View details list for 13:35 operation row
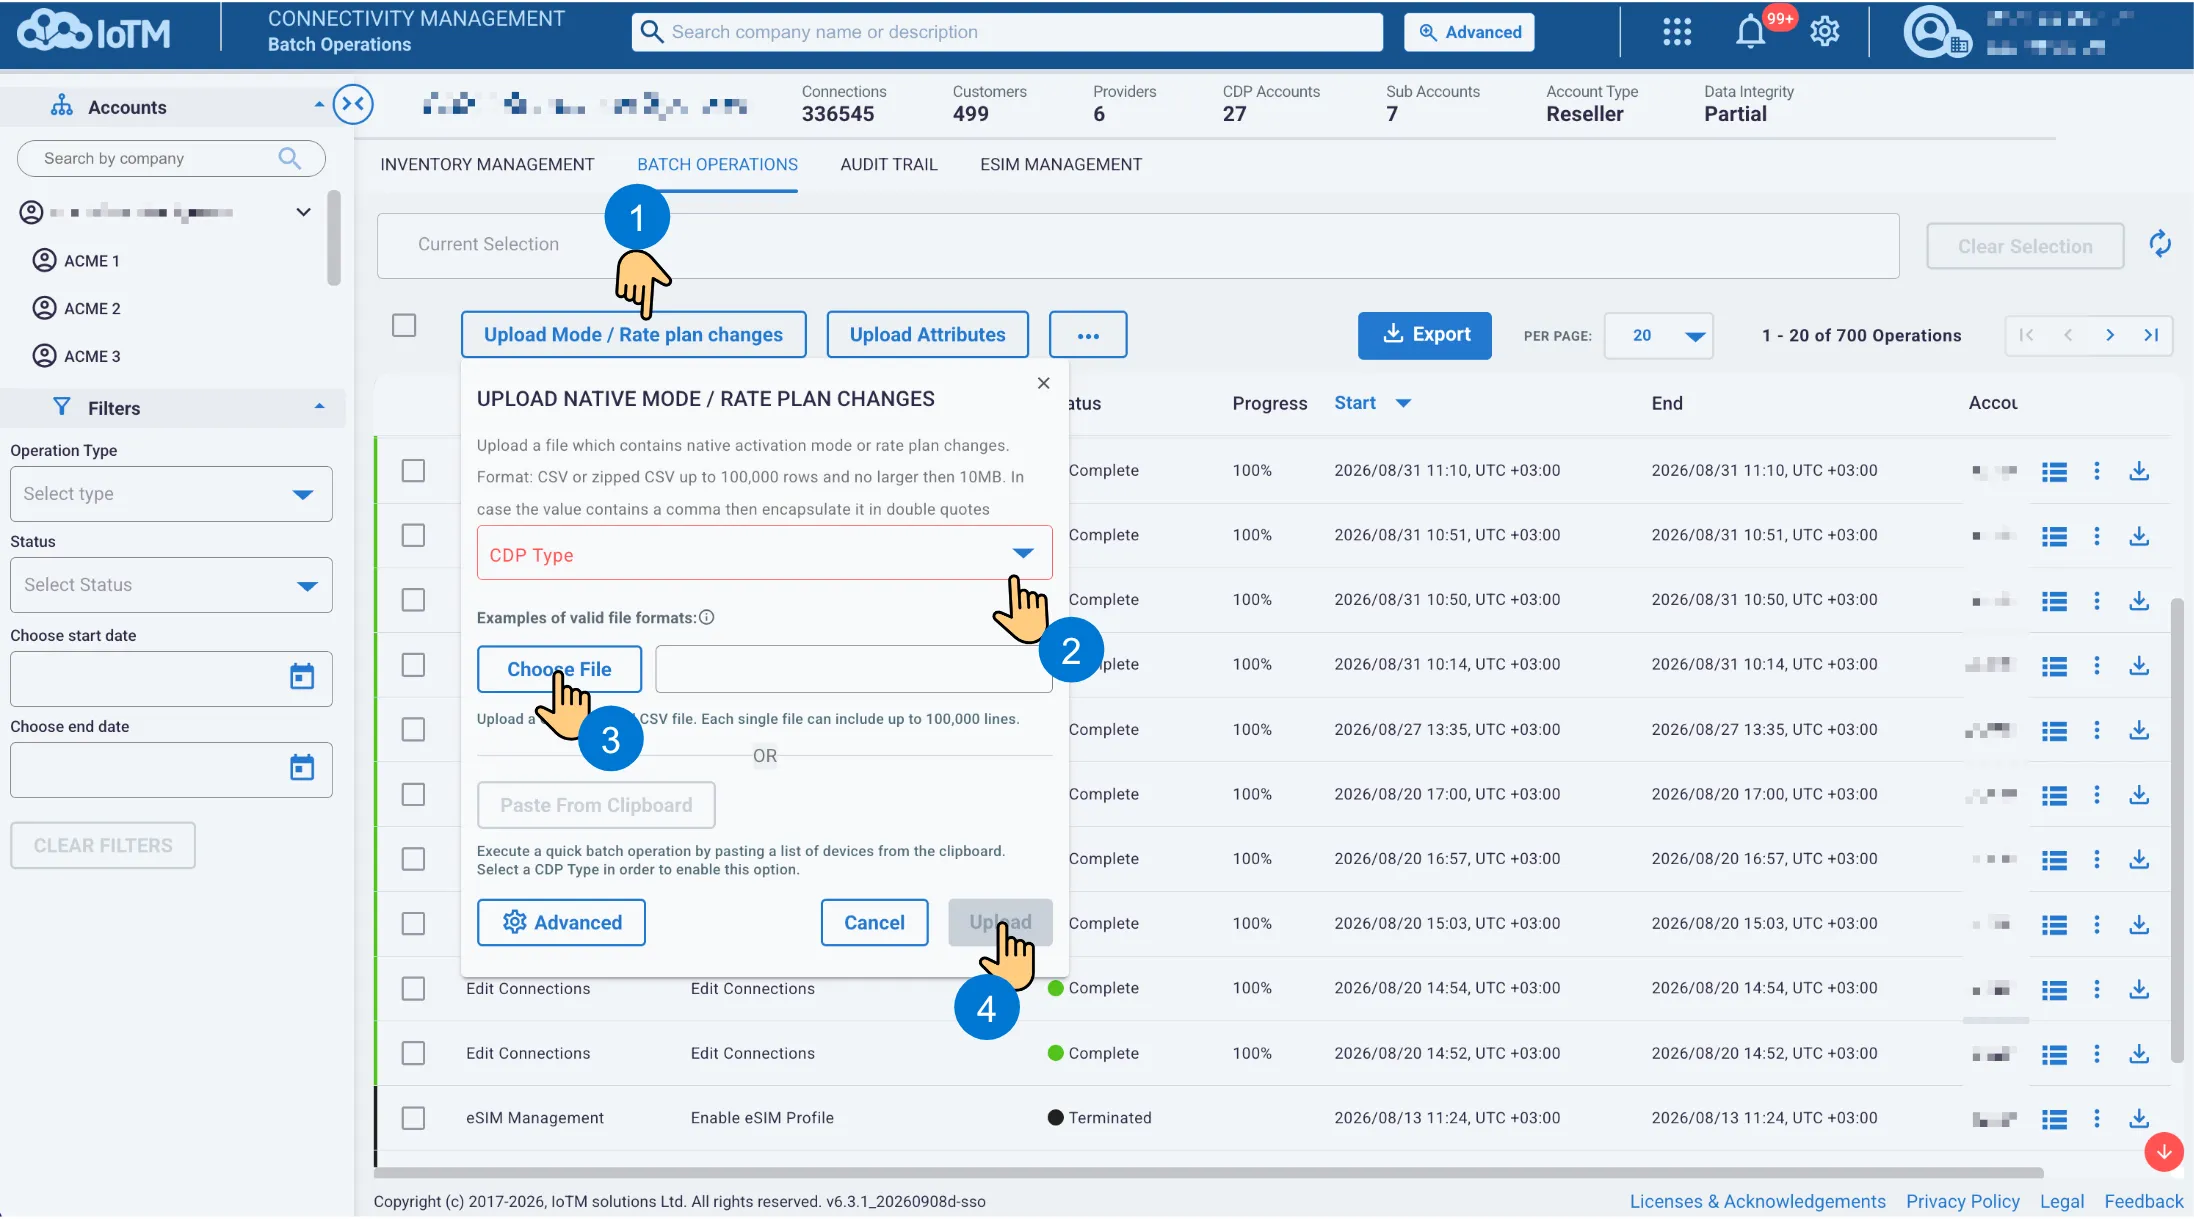2194x1219 pixels. (x=2054, y=731)
